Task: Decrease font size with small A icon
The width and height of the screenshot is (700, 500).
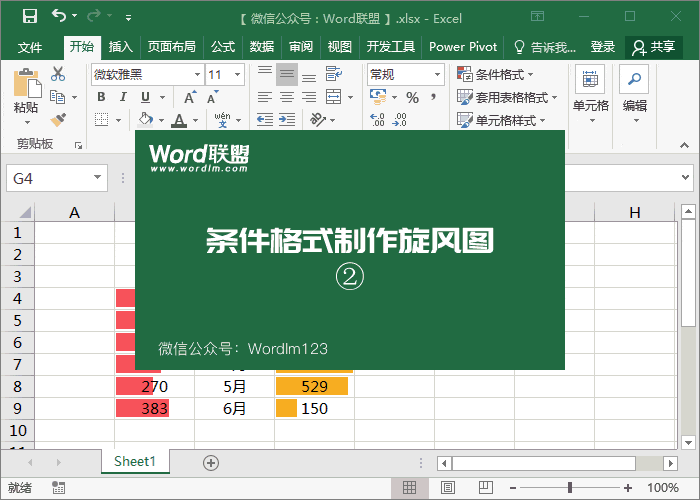Action: [212, 97]
